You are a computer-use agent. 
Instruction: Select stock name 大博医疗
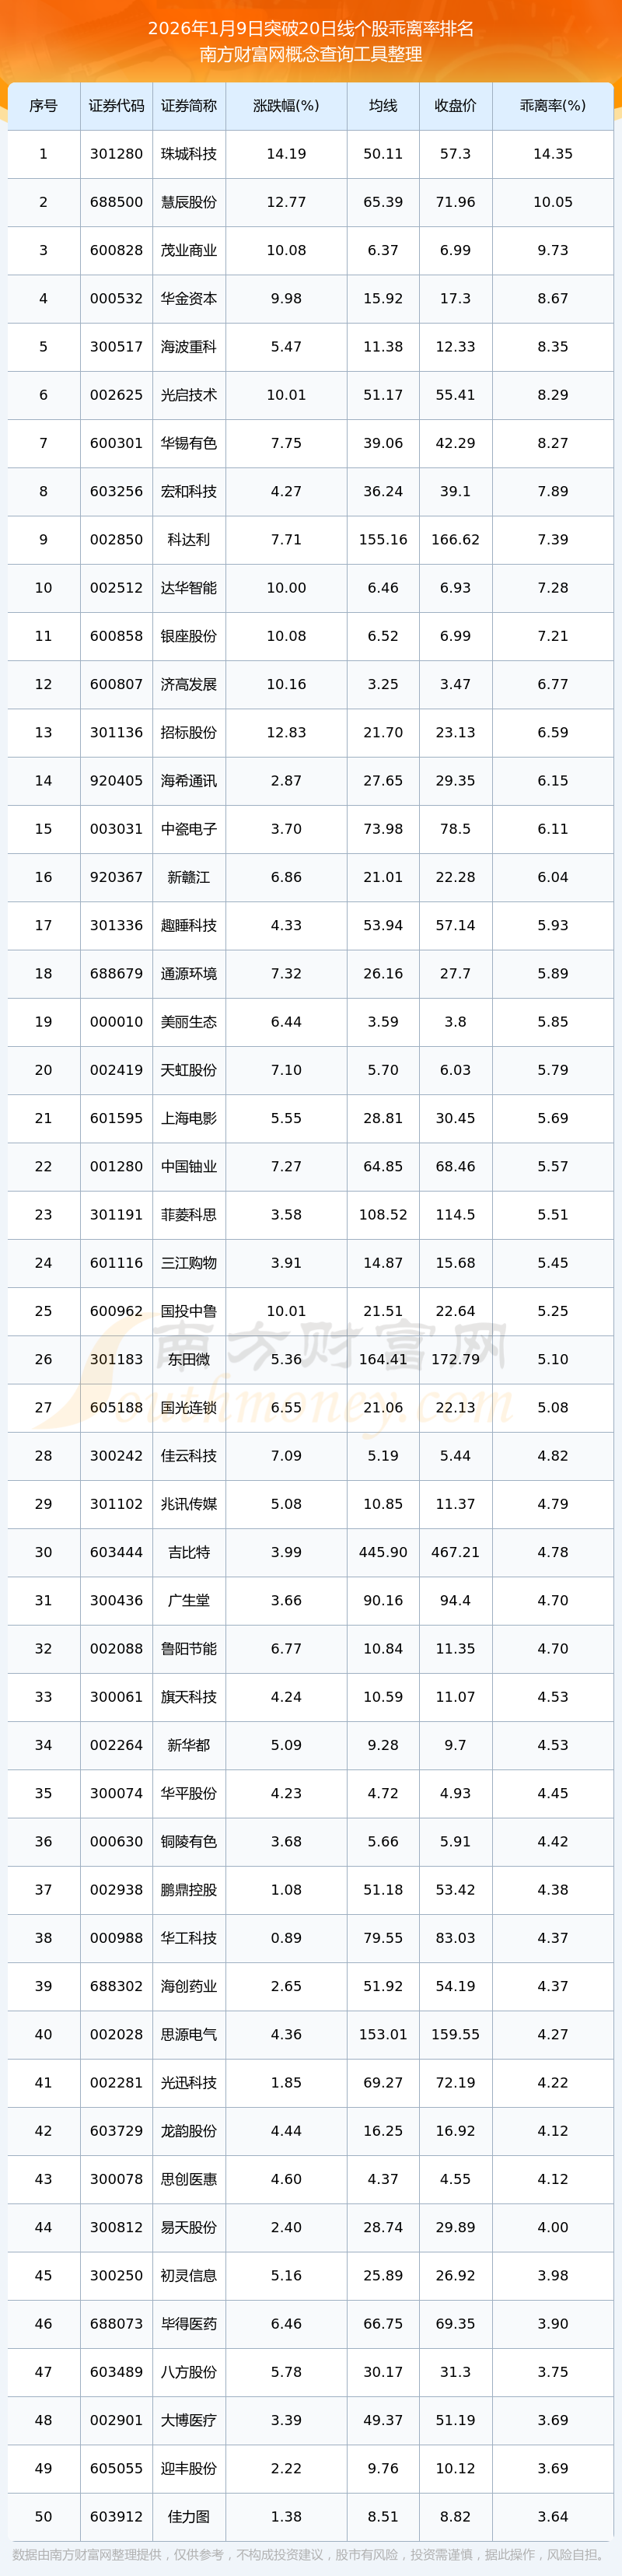coord(189,2420)
